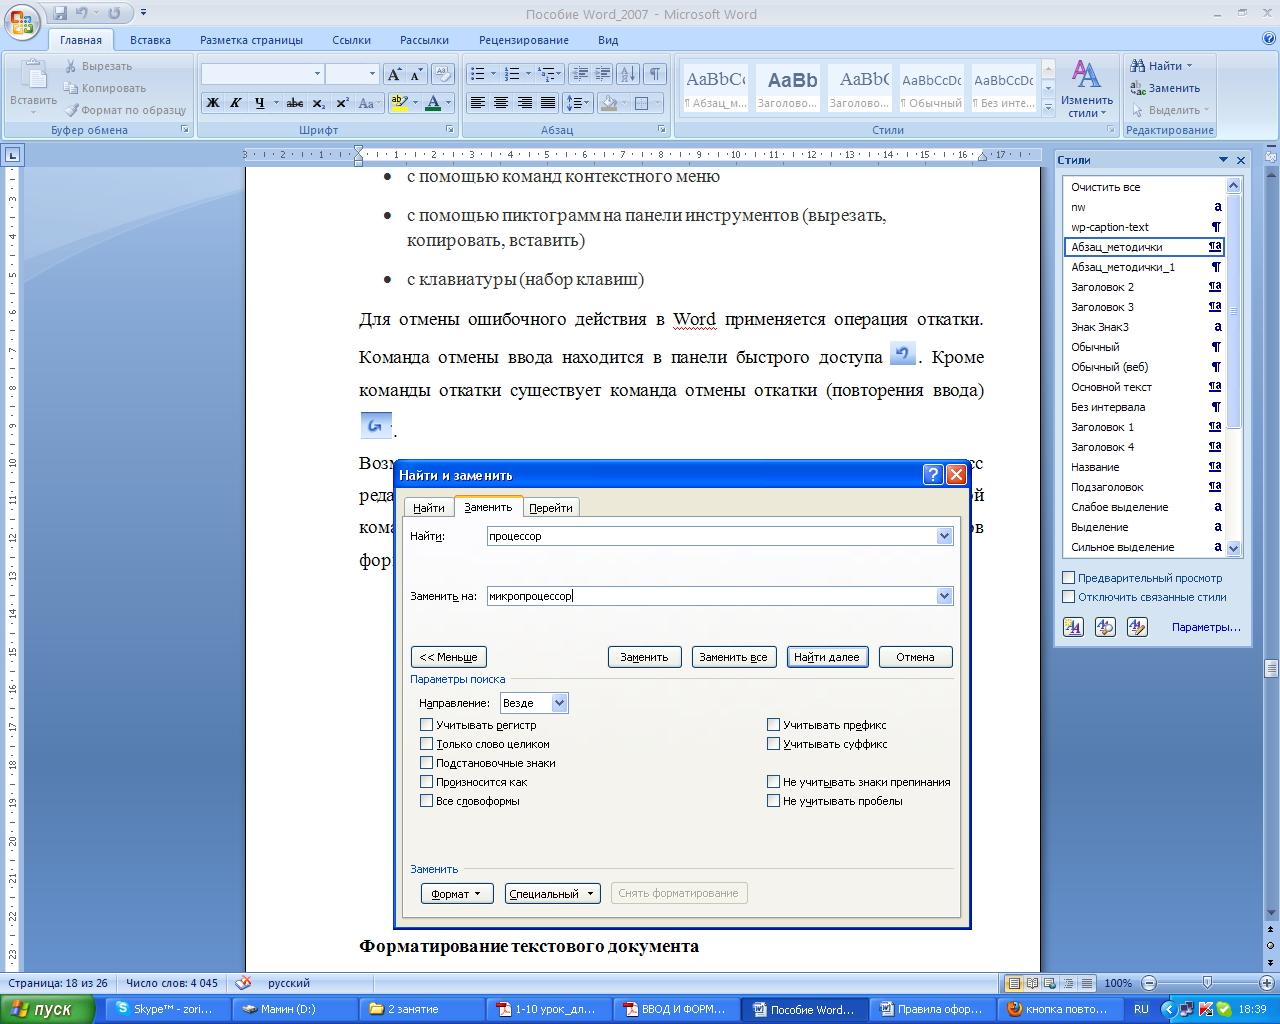Viewport: 1280px width, 1024px height.
Task: Switch to web layout view in status bar
Action: point(1050,984)
